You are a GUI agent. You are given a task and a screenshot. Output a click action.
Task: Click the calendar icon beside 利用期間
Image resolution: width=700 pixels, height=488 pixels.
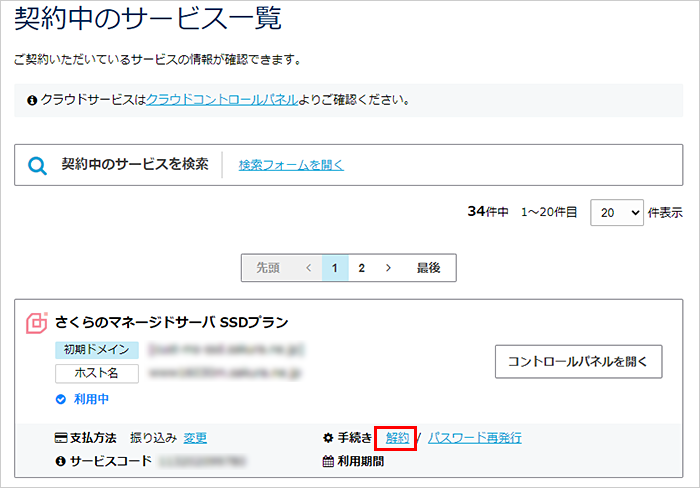[328, 461]
